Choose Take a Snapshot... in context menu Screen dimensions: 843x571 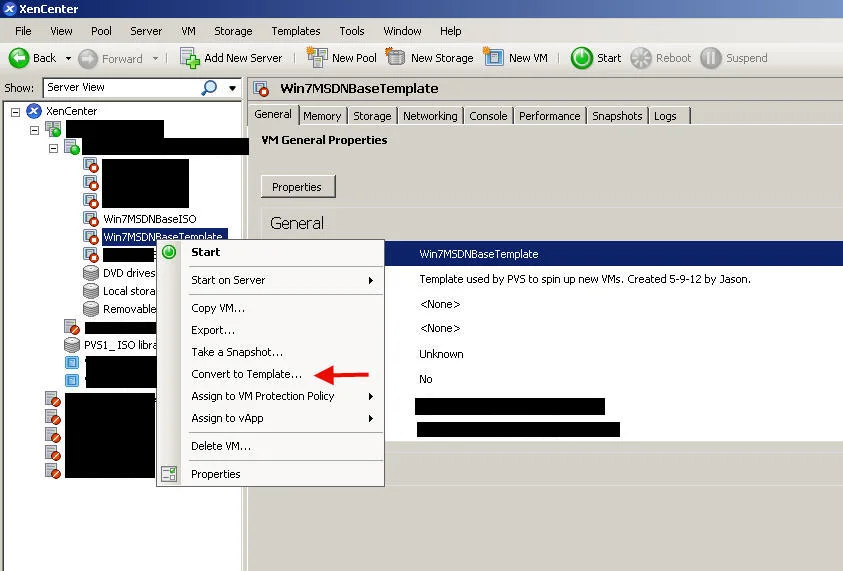coord(271,352)
